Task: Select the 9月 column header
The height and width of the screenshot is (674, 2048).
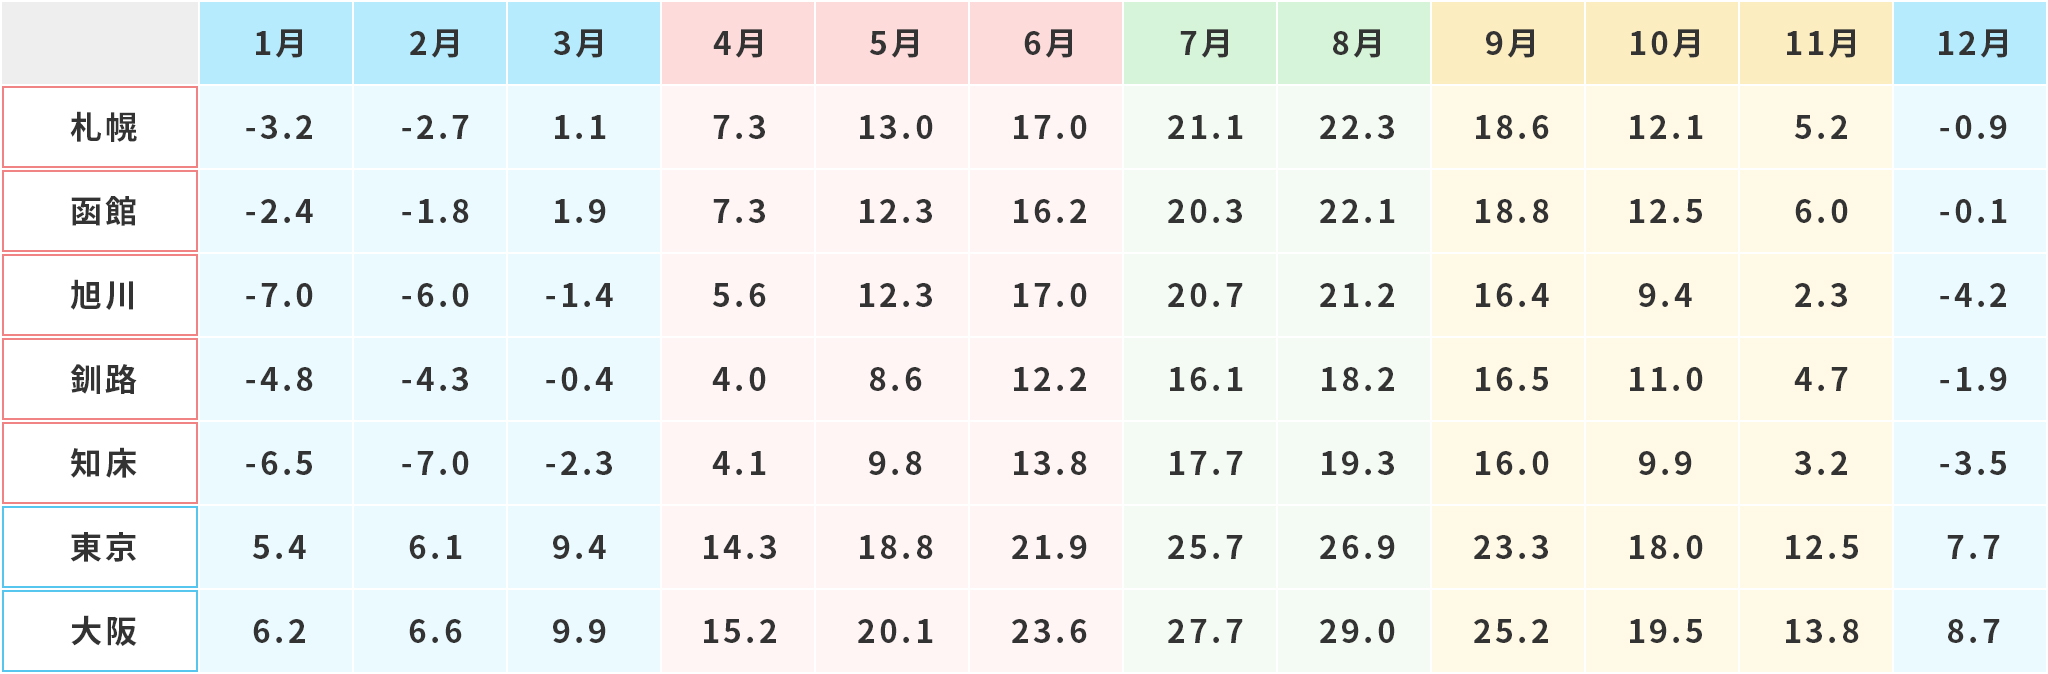Action: (1509, 43)
